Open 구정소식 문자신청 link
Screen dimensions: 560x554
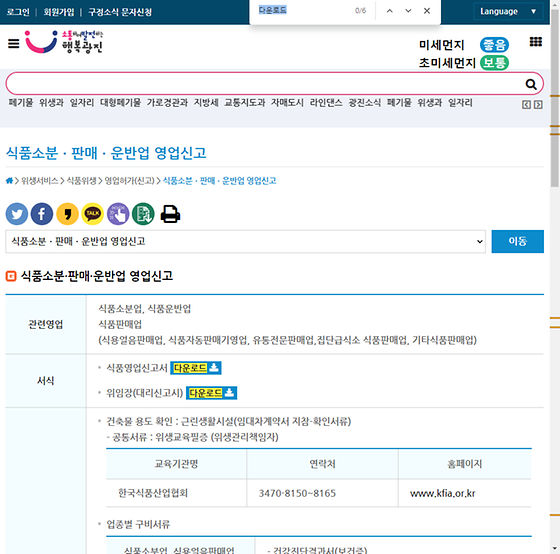(120, 12)
